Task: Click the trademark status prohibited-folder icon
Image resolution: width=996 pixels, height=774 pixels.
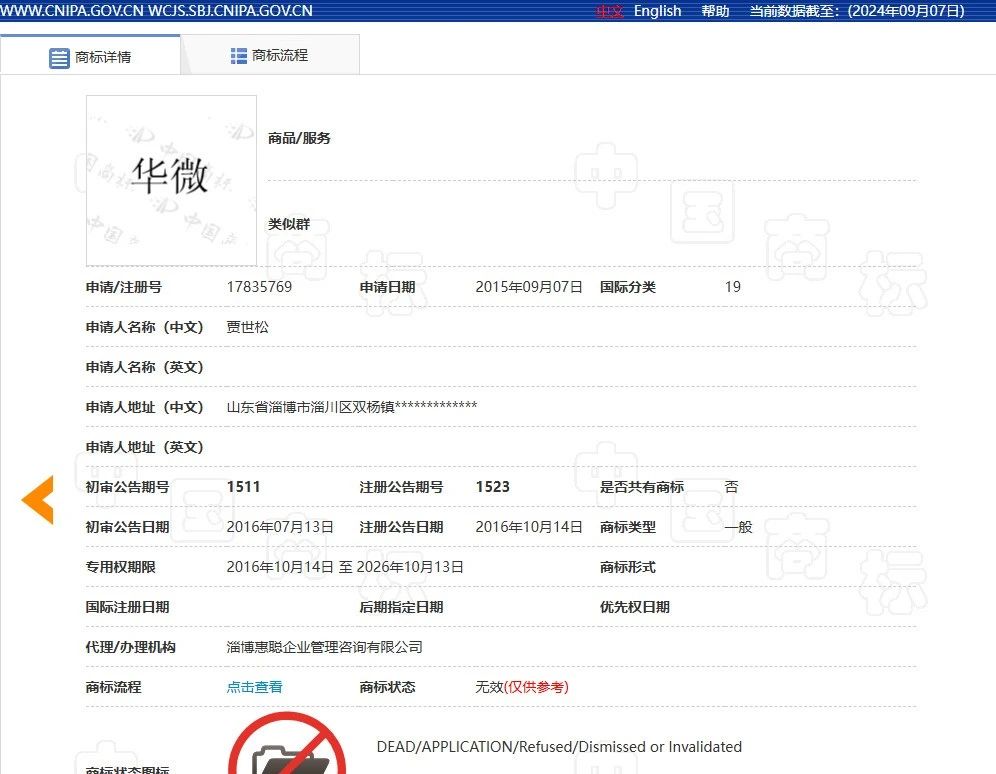Action: [287, 743]
